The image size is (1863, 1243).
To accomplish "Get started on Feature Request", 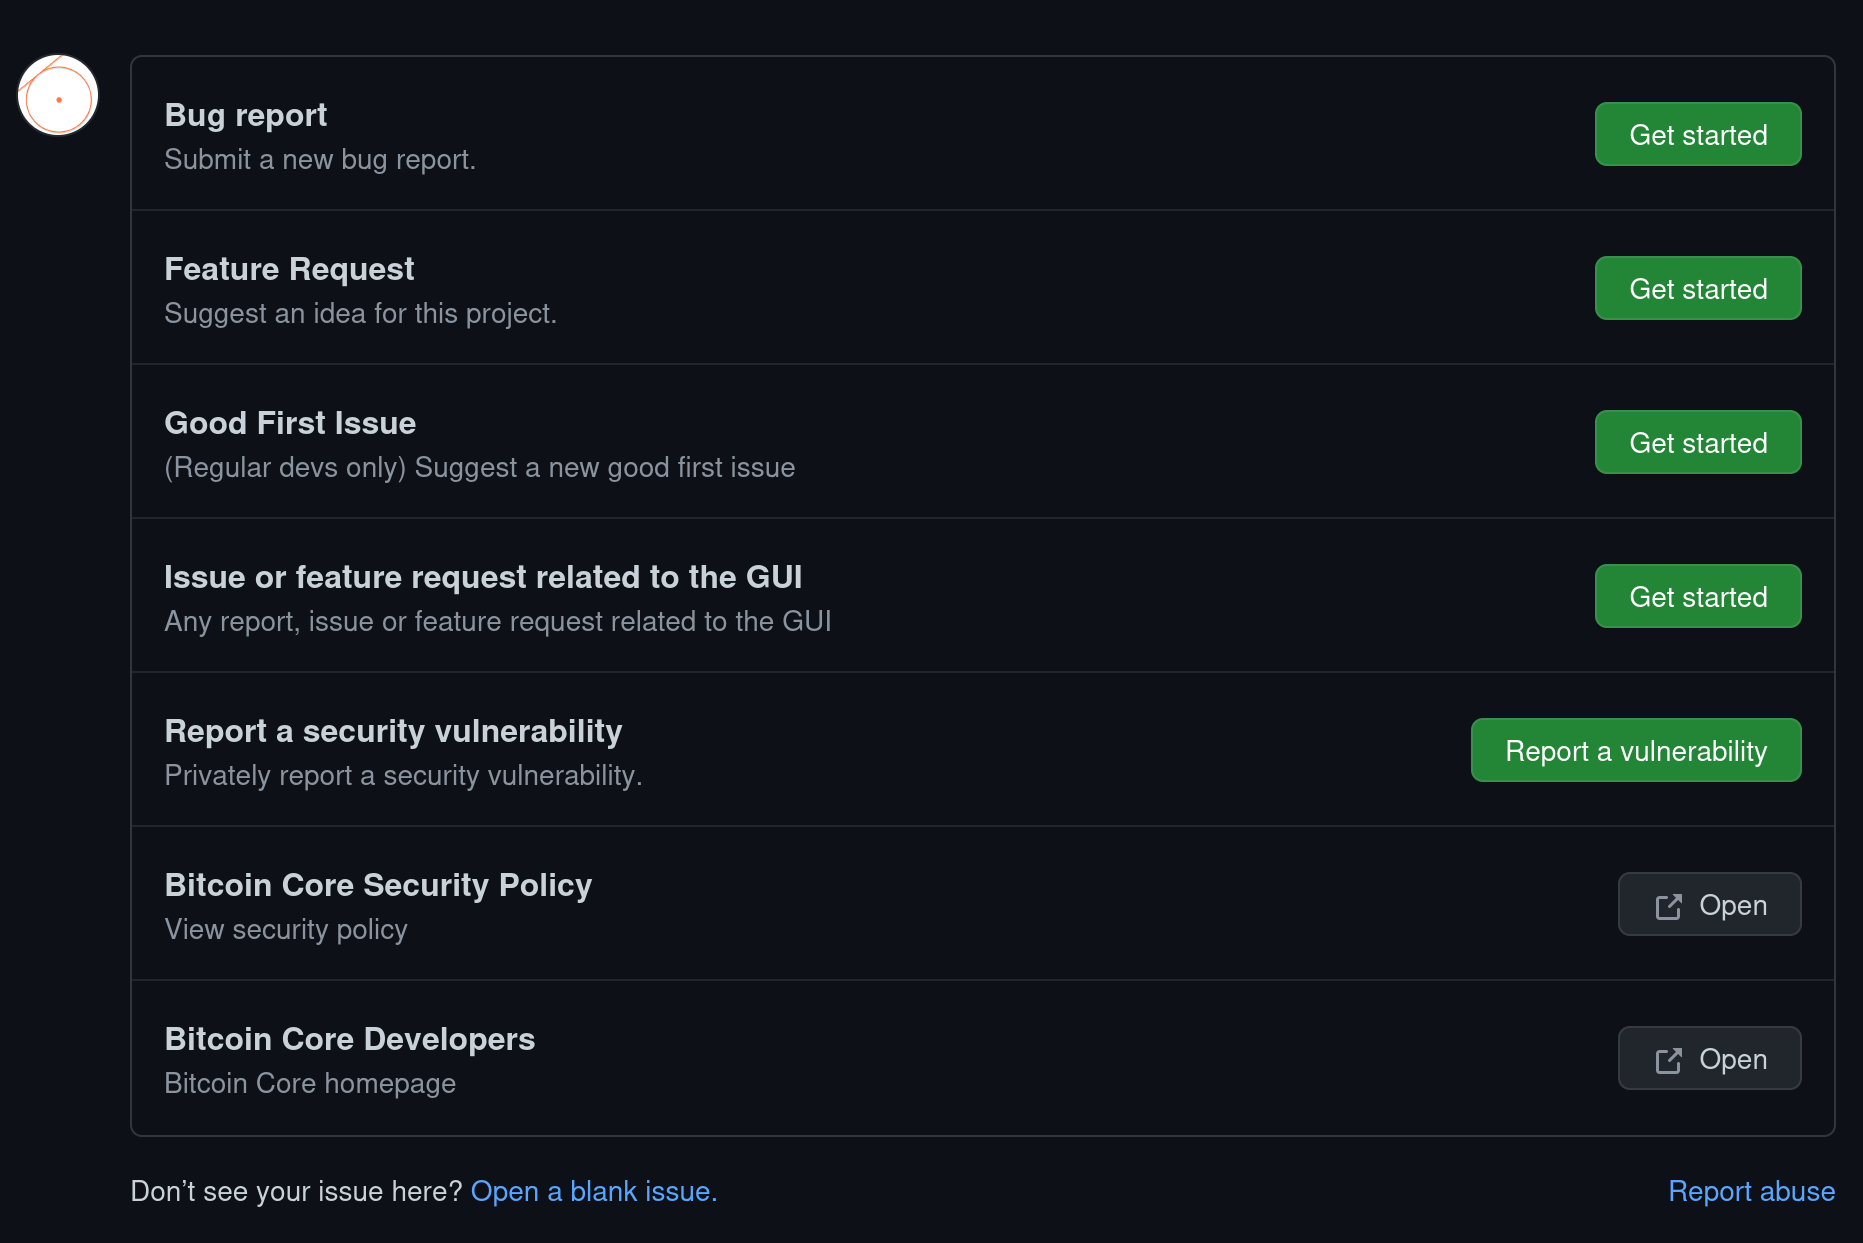I will pos(1697,289).
